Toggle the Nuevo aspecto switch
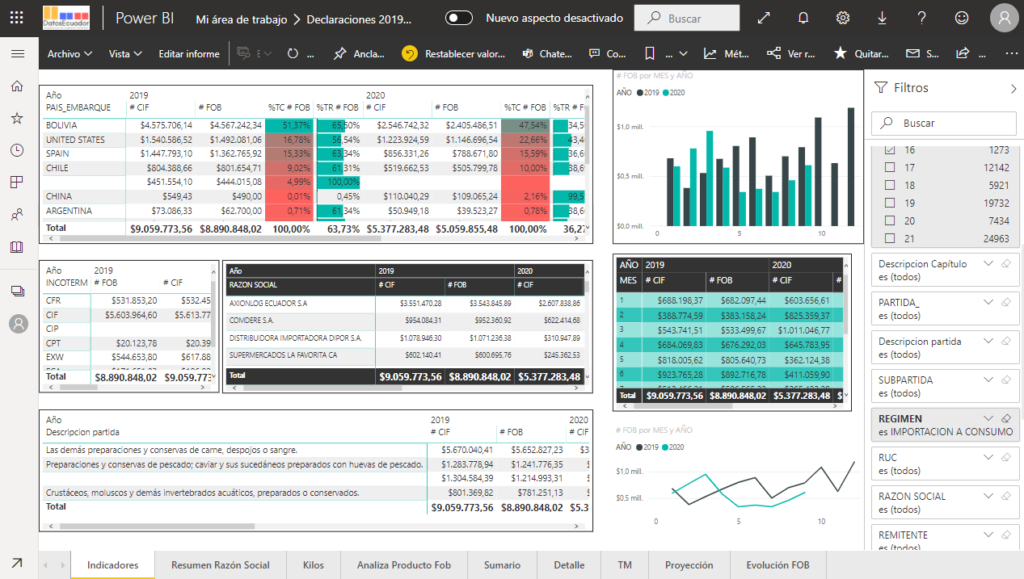Viewport: 1024px width, 579px height. coord(459,18)
